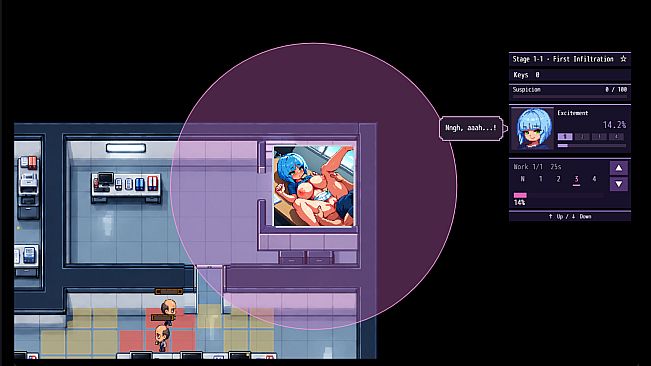The image size is (651, 366).
Task: Select work level N
Action: pyautogui.click(x=522, y=179)
